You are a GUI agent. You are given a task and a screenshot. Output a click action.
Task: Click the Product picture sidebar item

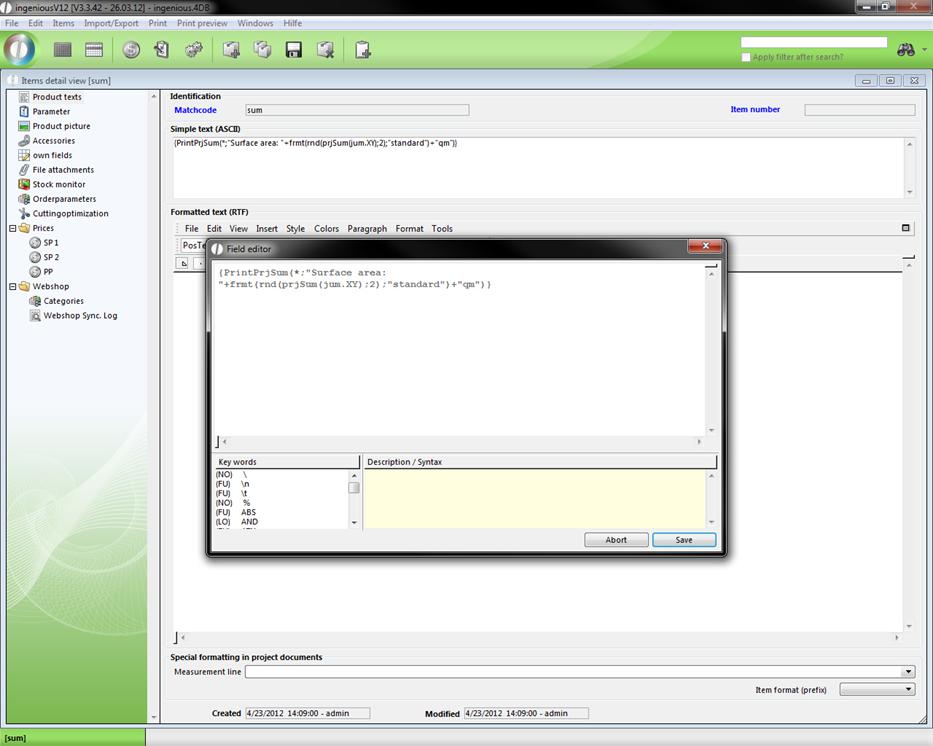pyautogui.click(x=60, y=126)
